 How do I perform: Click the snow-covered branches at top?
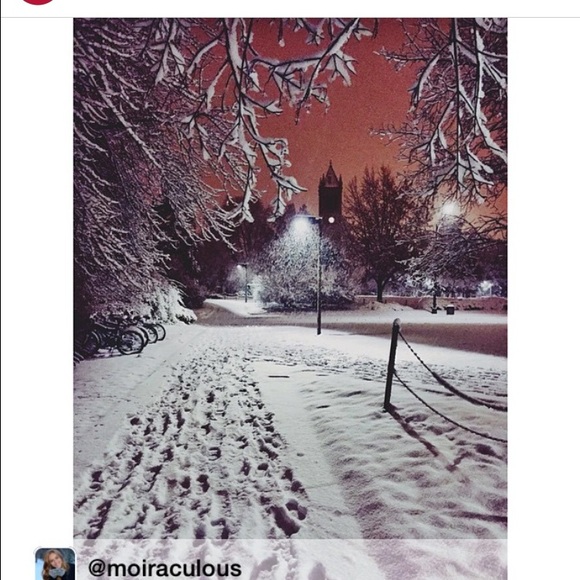pos(290,74)
